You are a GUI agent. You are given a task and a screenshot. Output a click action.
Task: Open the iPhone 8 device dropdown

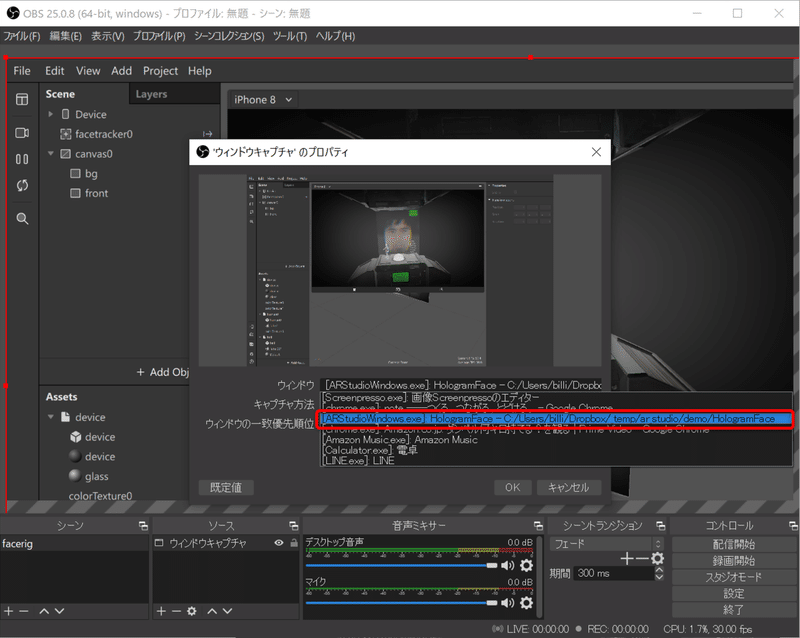(x=263, y=100)
